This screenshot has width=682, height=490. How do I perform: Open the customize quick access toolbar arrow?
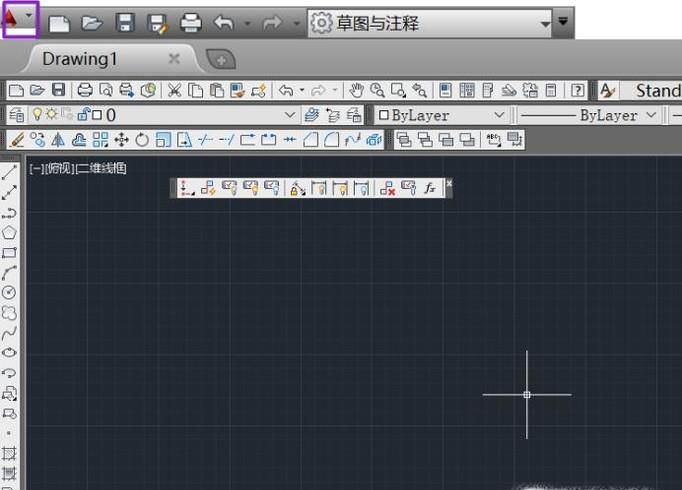(563, 21)
